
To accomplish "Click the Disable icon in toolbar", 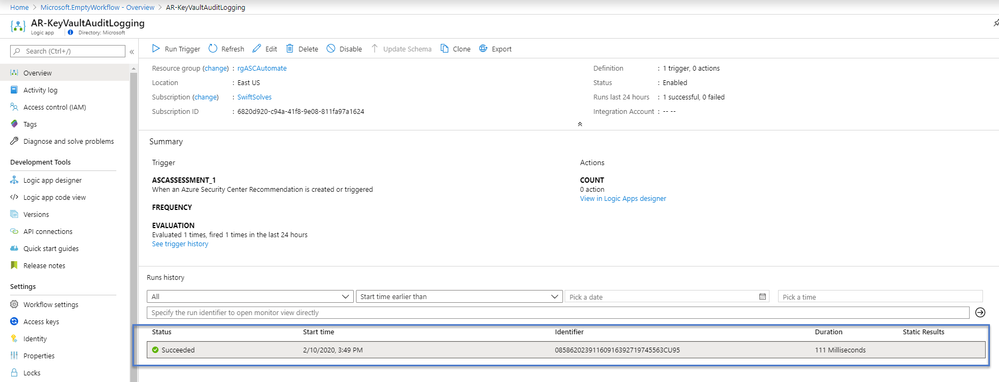I will click(x=331, y=49).
